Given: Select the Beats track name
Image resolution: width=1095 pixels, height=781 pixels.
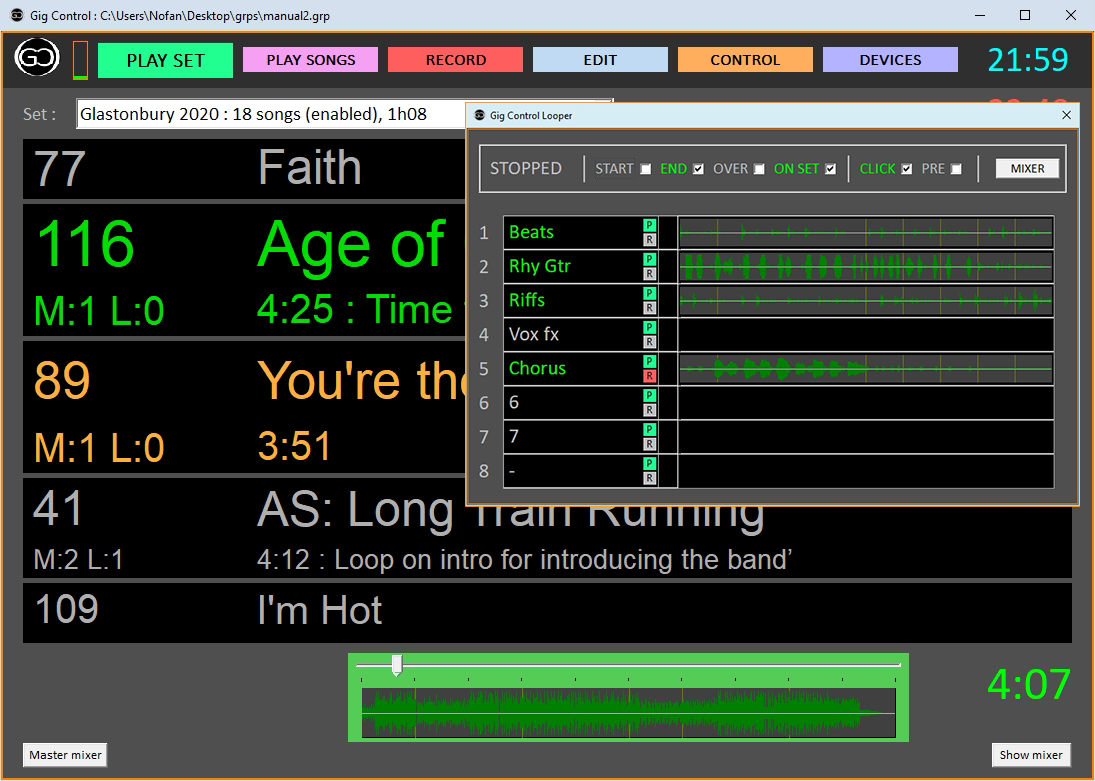Looking at the screenshot, I should 531,232.
